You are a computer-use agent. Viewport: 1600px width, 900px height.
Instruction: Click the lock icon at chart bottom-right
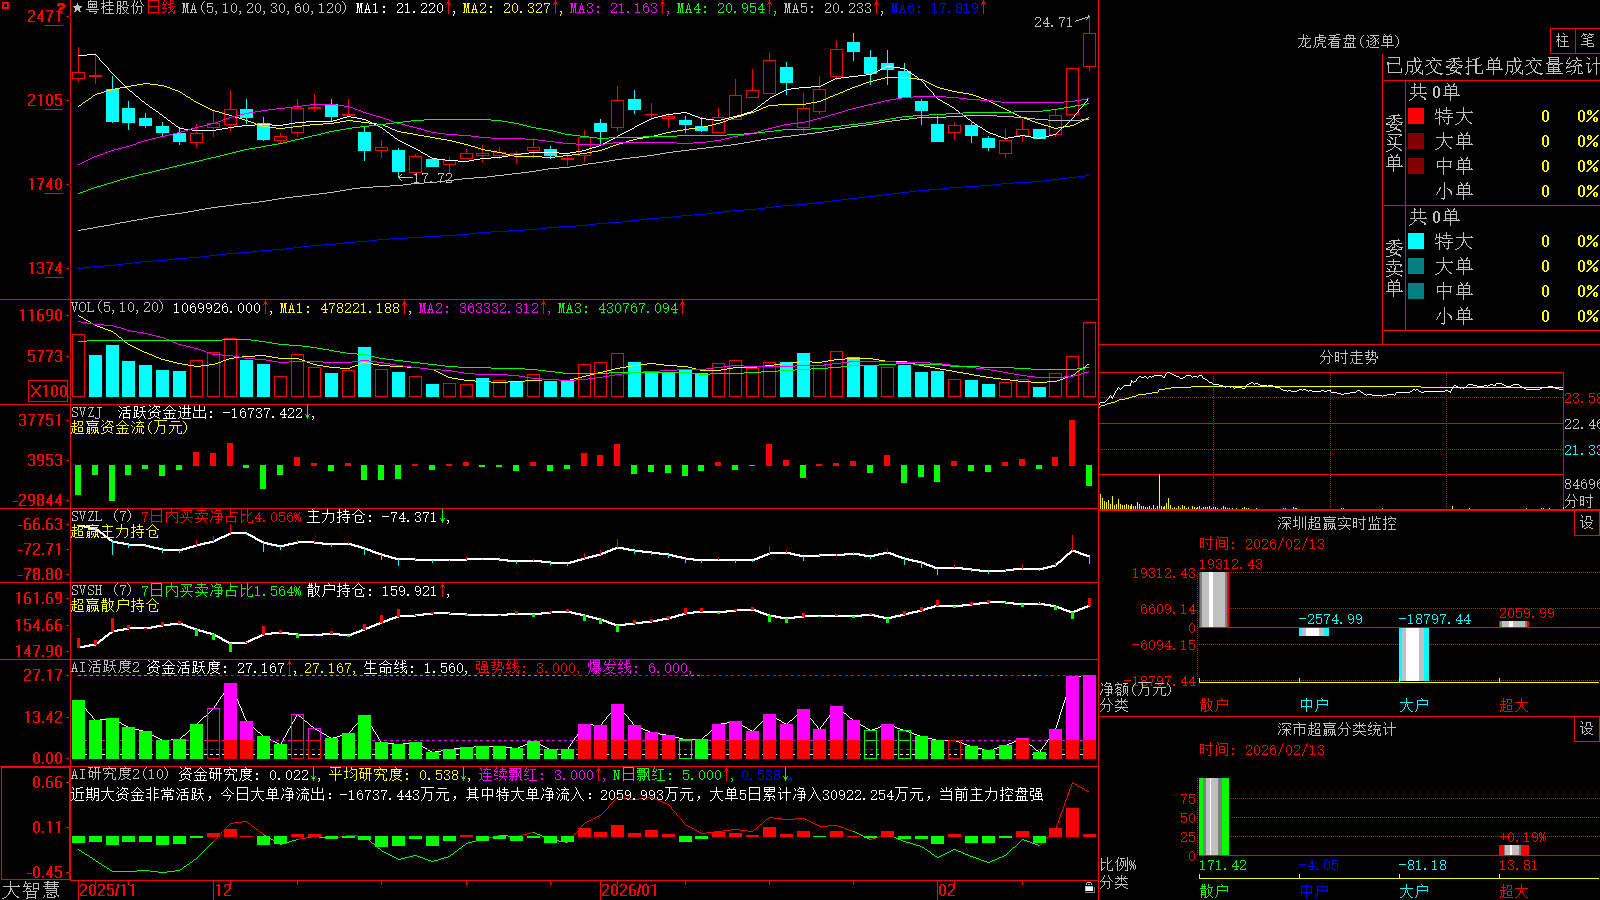click(1090, 888)
